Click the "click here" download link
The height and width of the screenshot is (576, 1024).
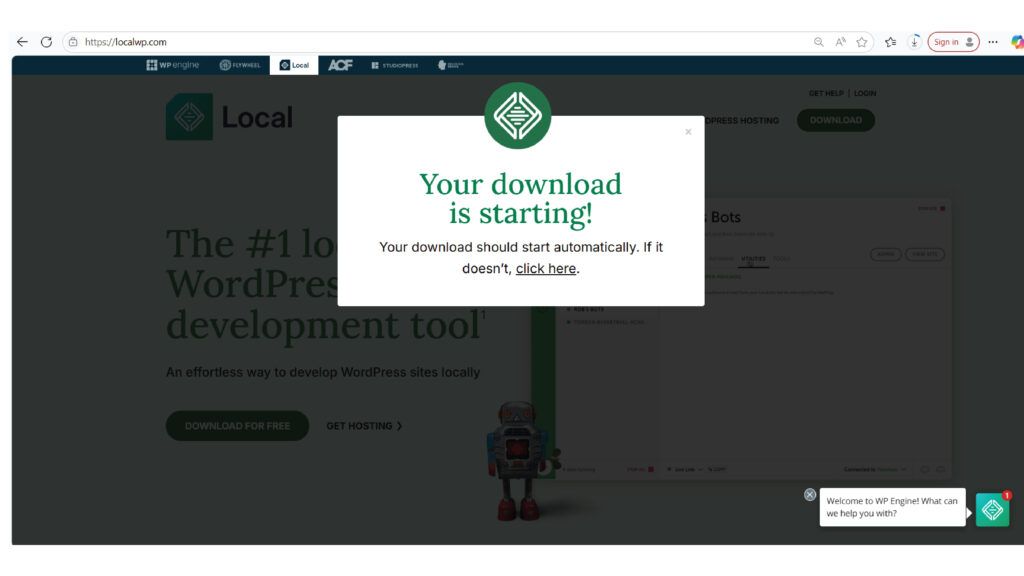pyautogui.click(x=546, y=268)
